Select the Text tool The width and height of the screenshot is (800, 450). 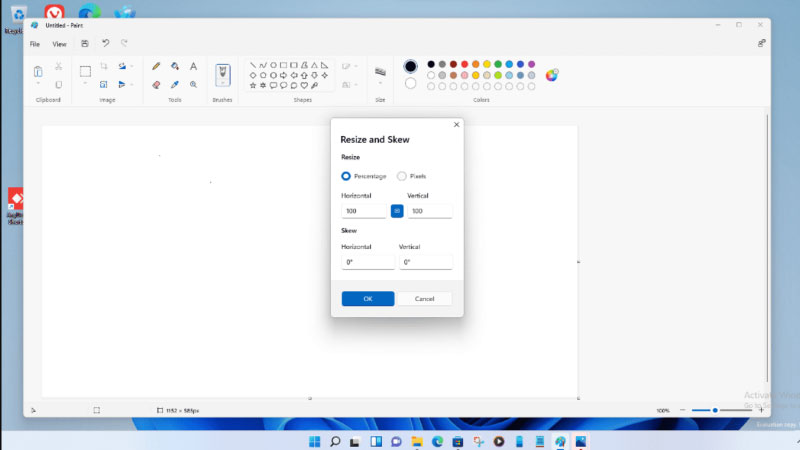tap(193, 66)
